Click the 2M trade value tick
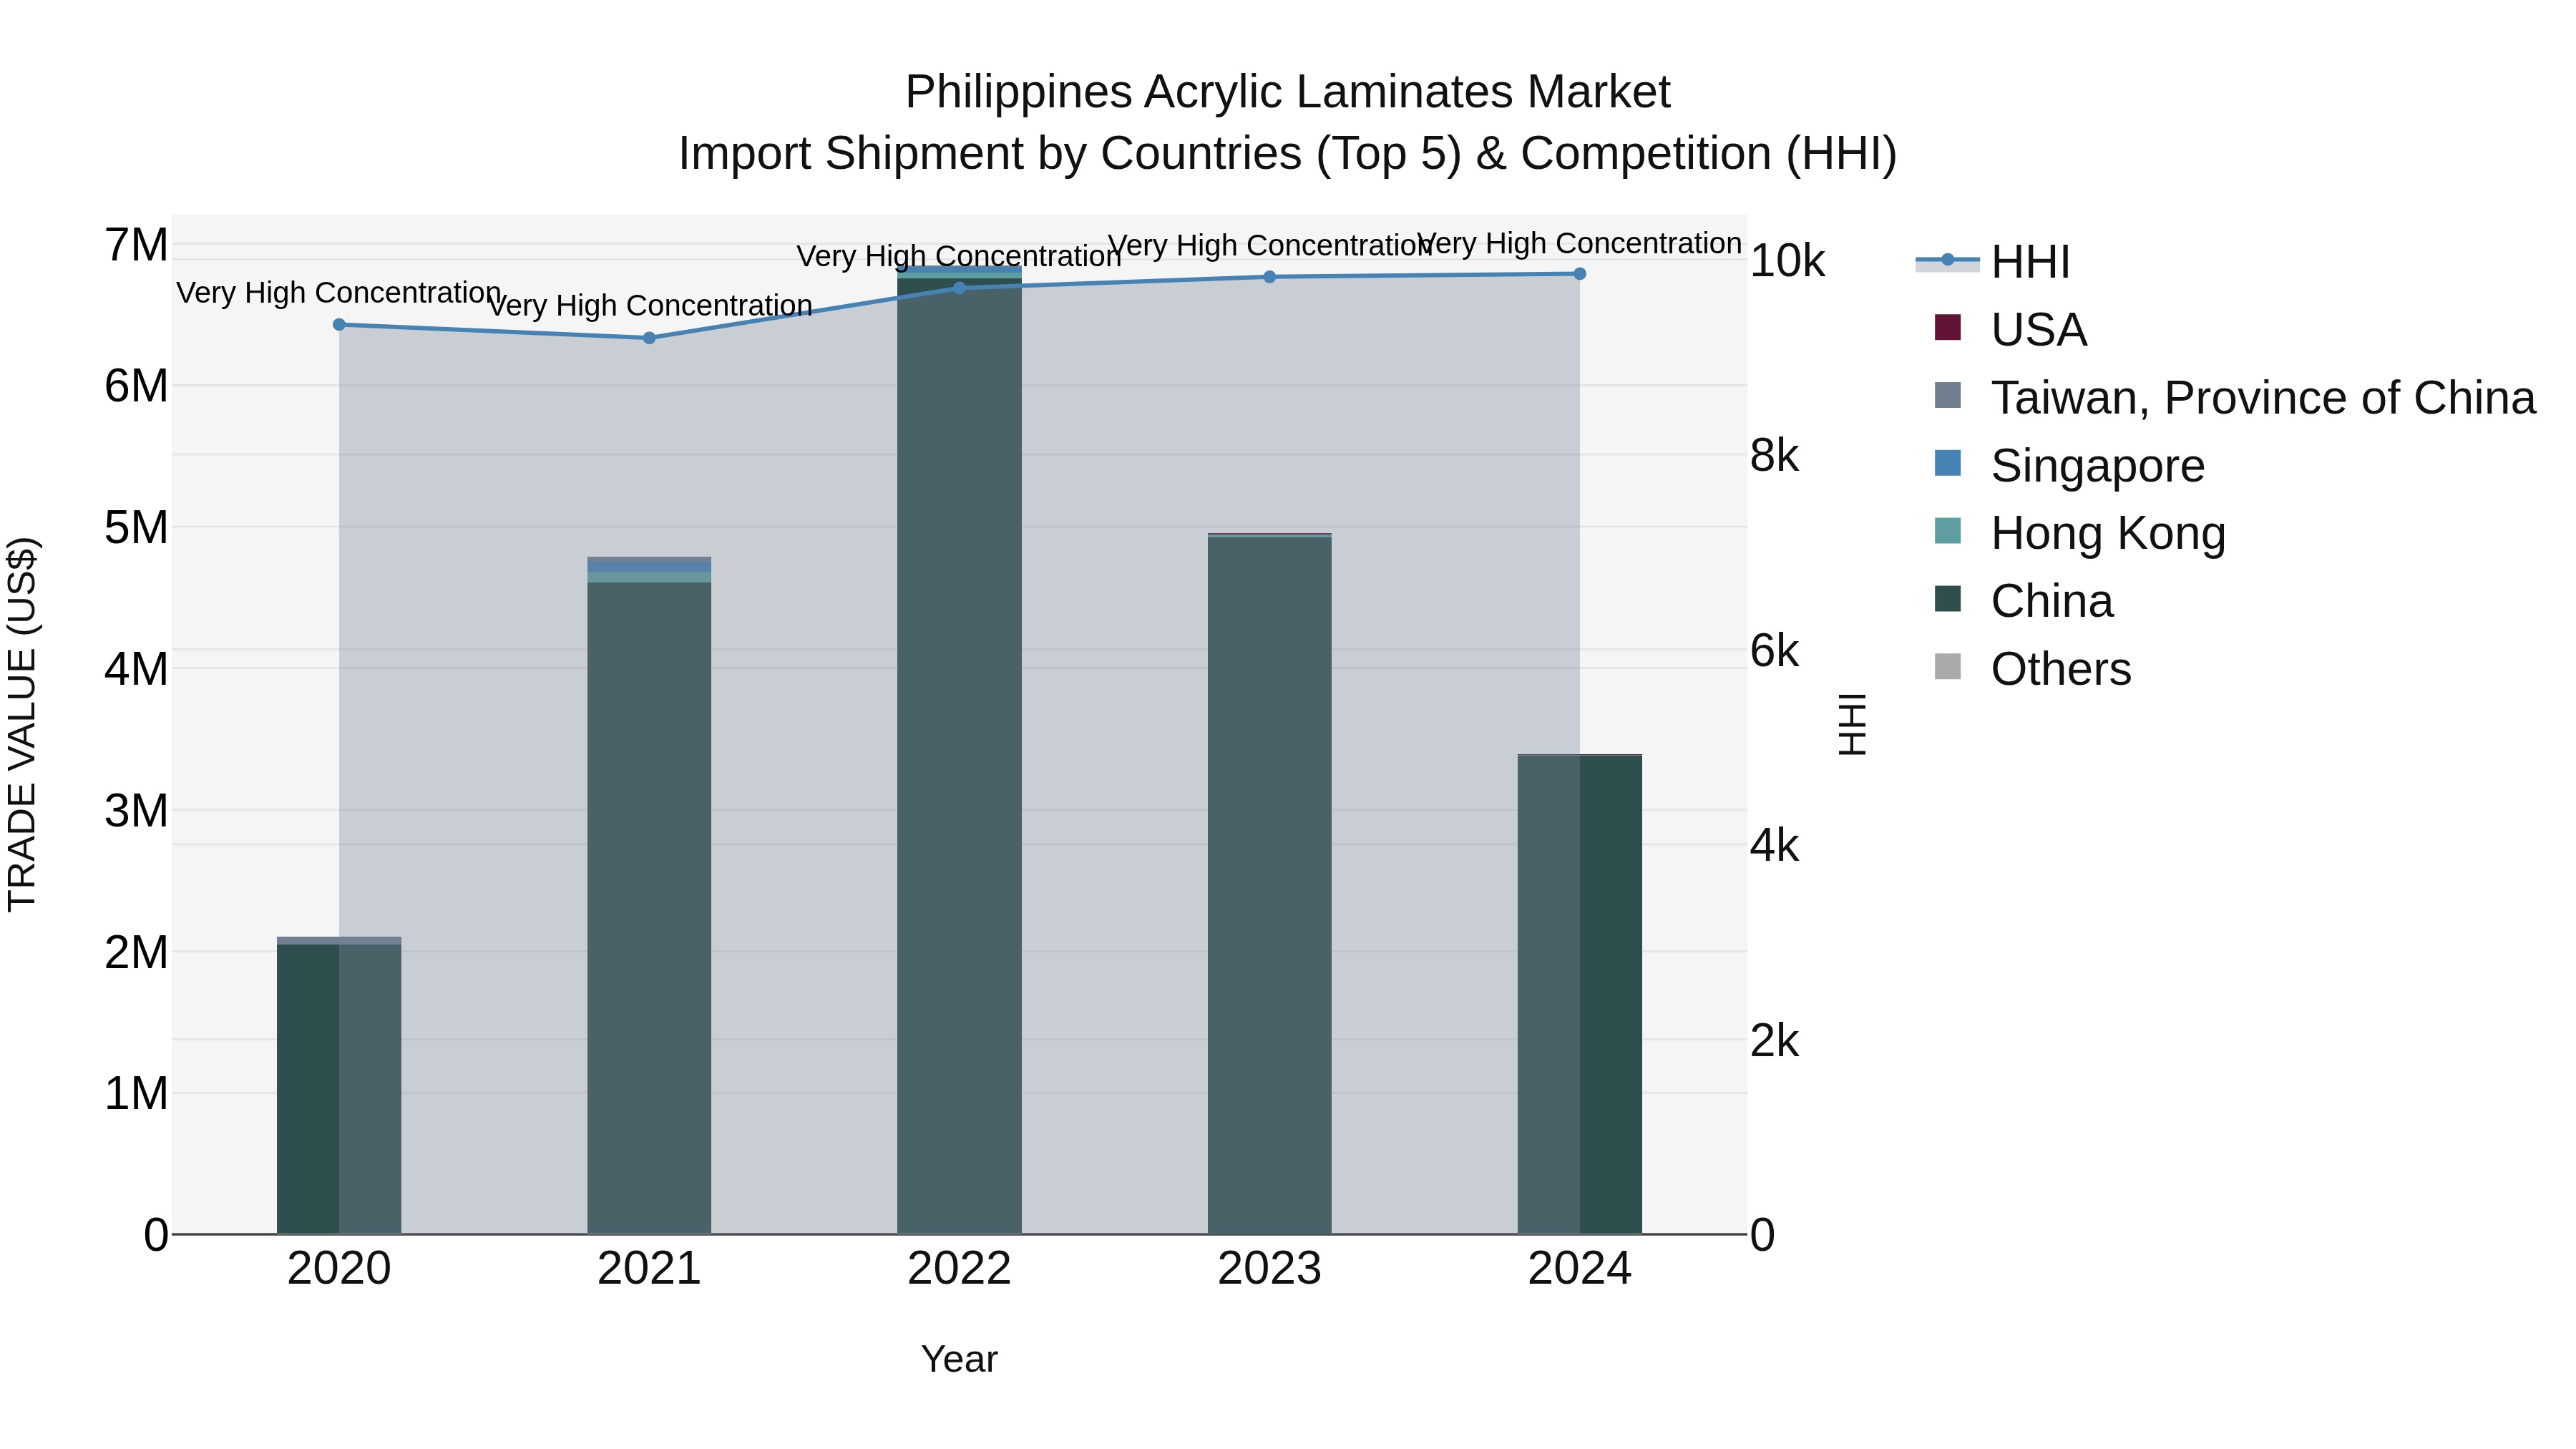Viewport: 2576px width, 1449px height. [136, 952]
